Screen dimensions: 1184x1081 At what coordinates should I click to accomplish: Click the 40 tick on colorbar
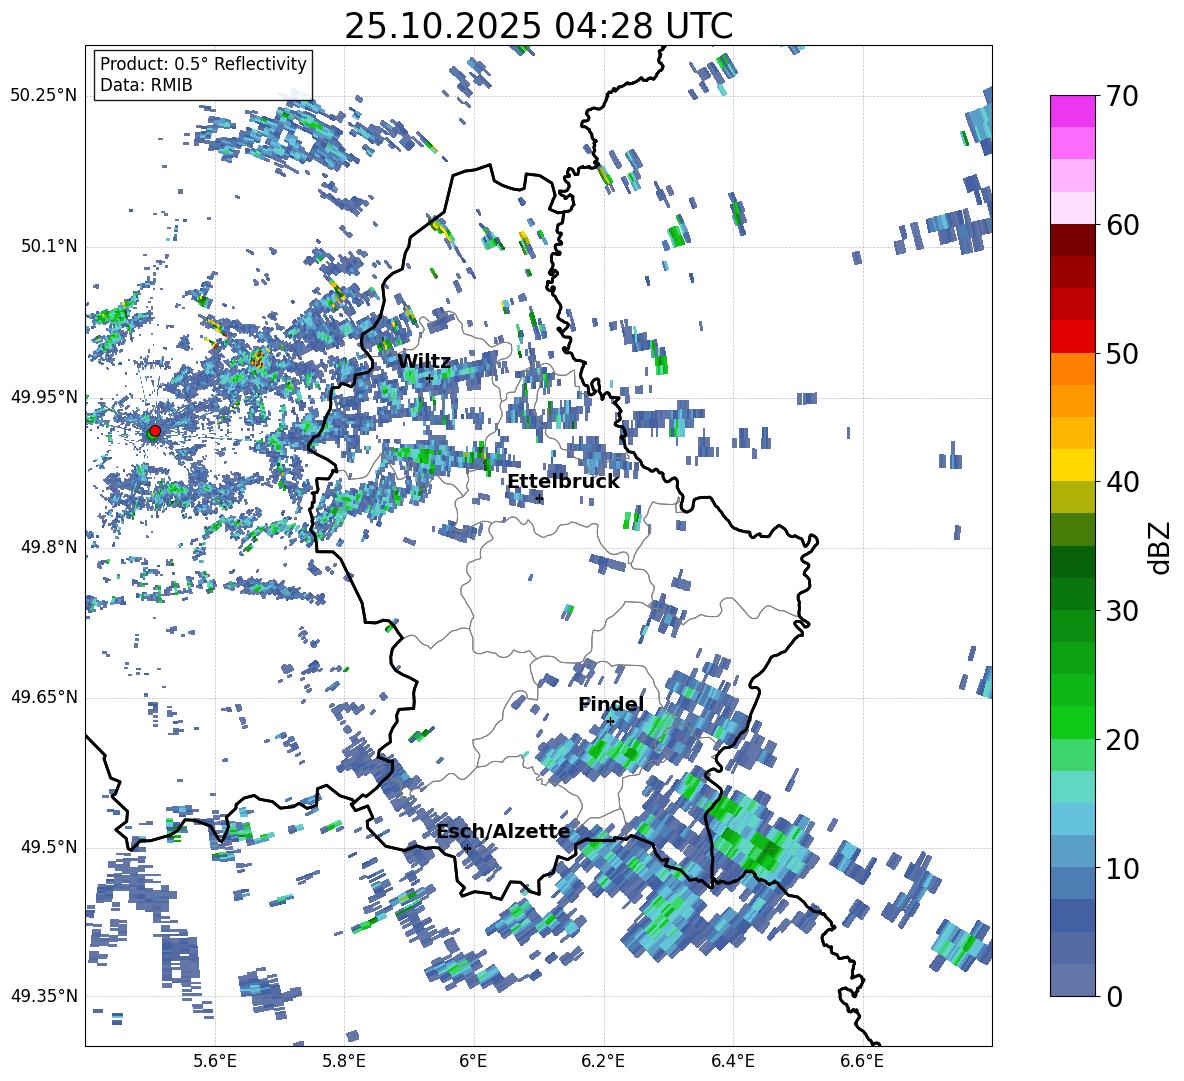[1123, 482]
